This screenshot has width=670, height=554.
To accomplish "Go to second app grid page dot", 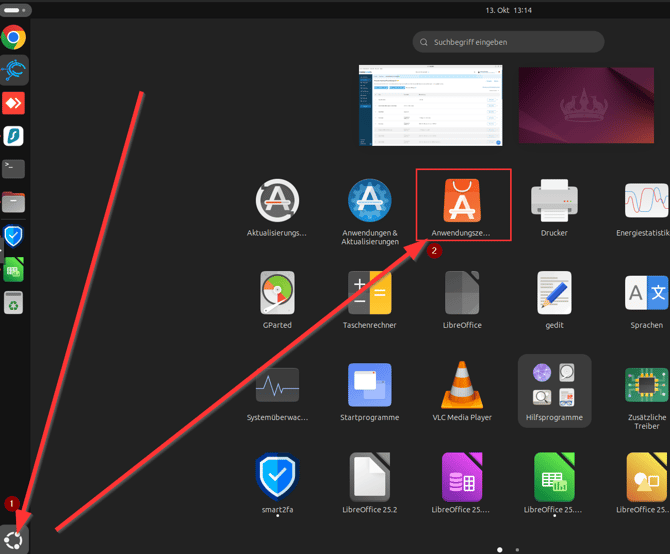I will coord(517,549).
